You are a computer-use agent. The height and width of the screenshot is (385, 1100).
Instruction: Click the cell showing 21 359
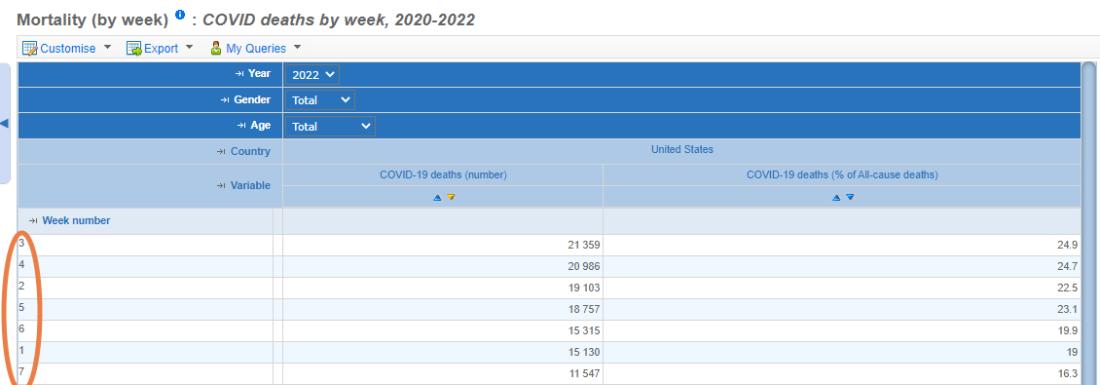coord(443,245)
